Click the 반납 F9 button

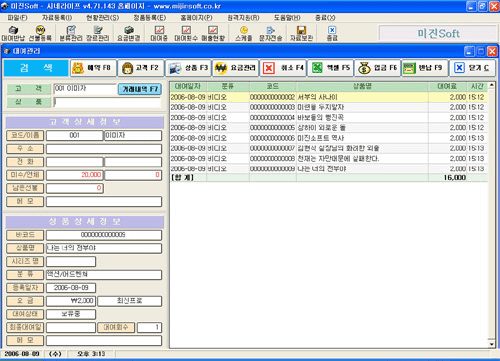(425, 68)
